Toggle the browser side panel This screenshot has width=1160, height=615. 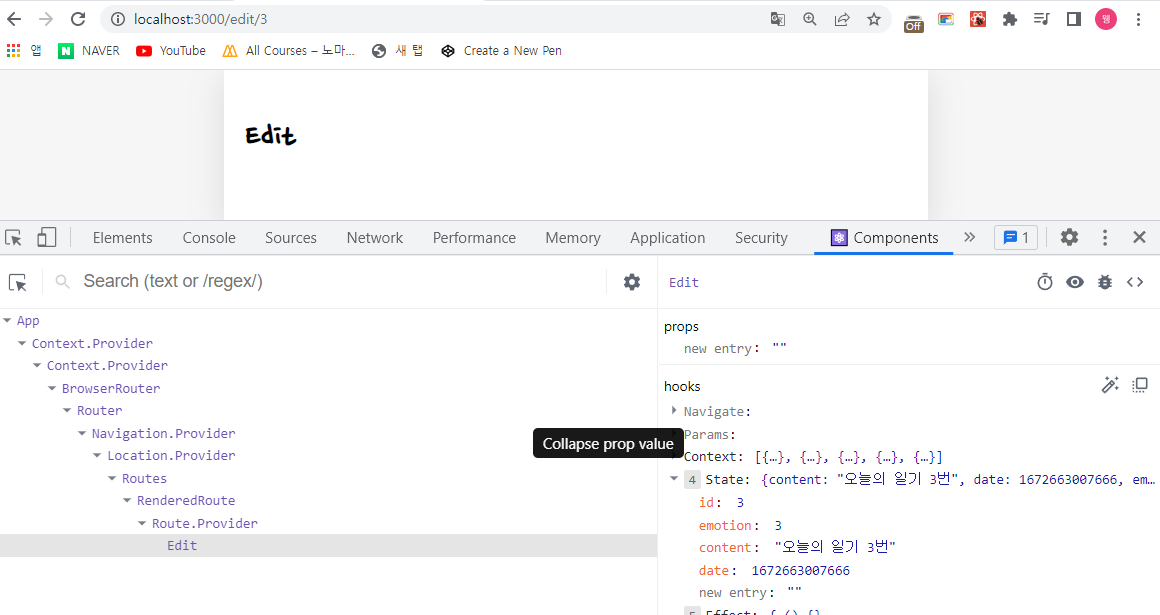tap(1073, 19)
